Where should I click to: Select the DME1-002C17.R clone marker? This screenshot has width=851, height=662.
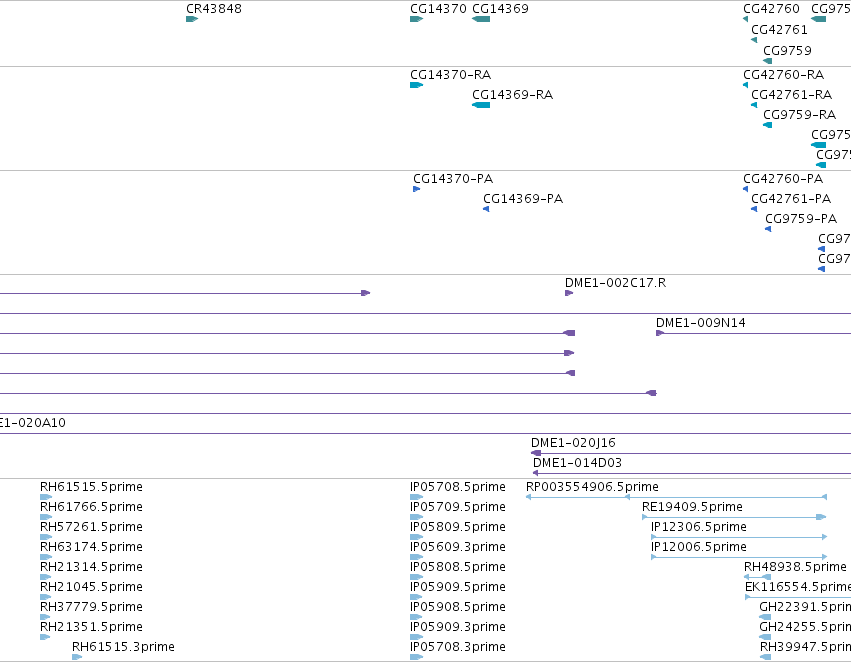tap(569, 293)
